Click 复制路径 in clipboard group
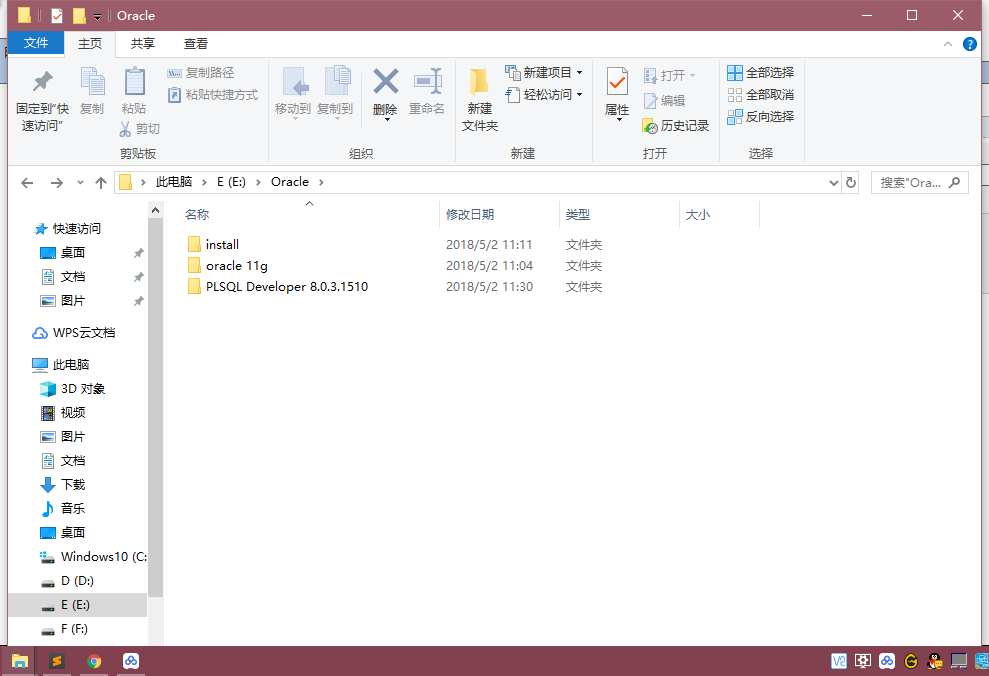The width and height of the screenshot is (989, 676). point(201,73)
